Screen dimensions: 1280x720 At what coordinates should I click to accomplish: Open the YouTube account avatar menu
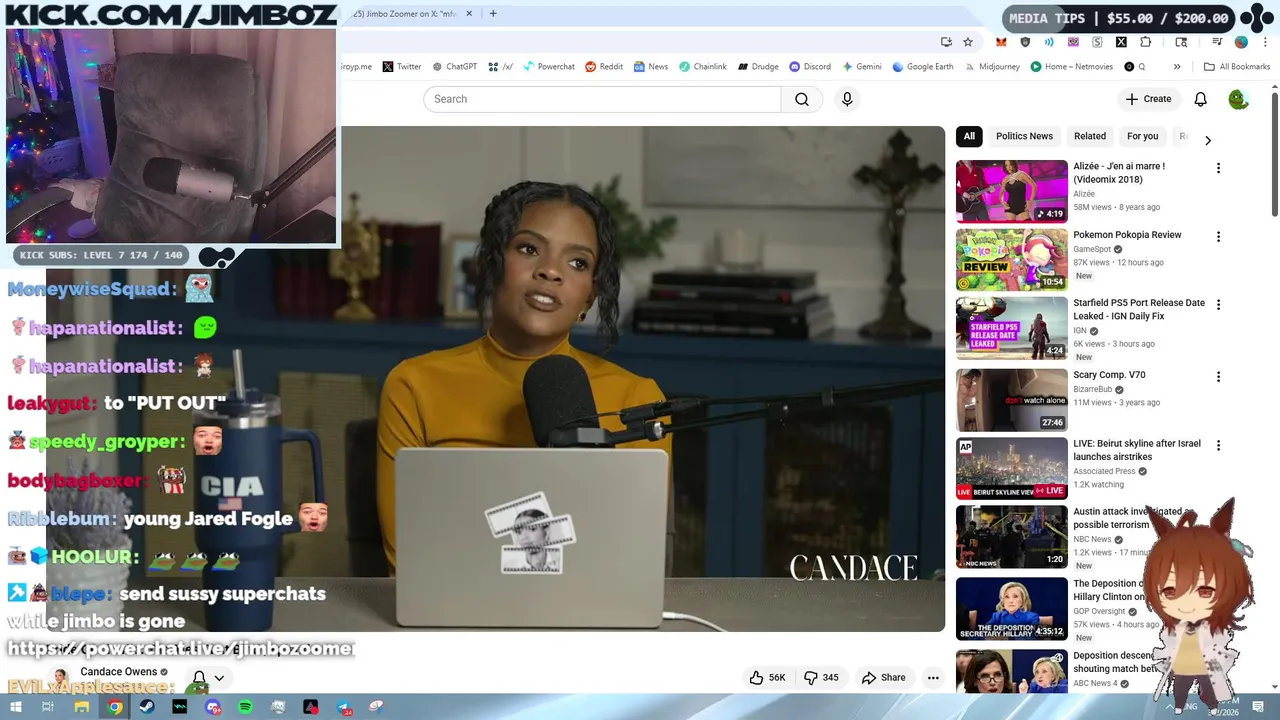(1238, 99)
